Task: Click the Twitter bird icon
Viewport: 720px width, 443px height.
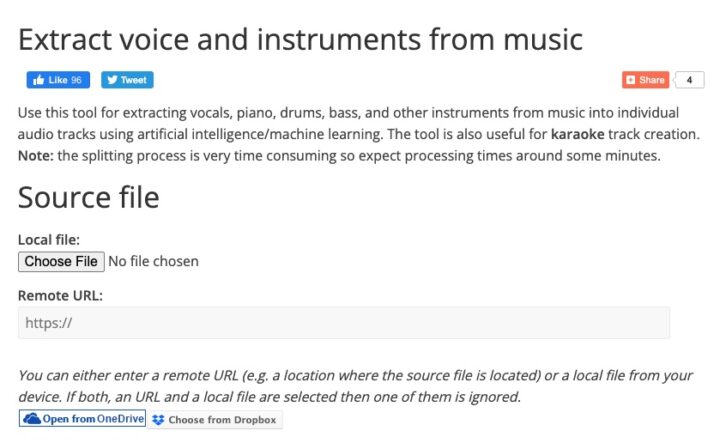Action: (x=111, y=80)
